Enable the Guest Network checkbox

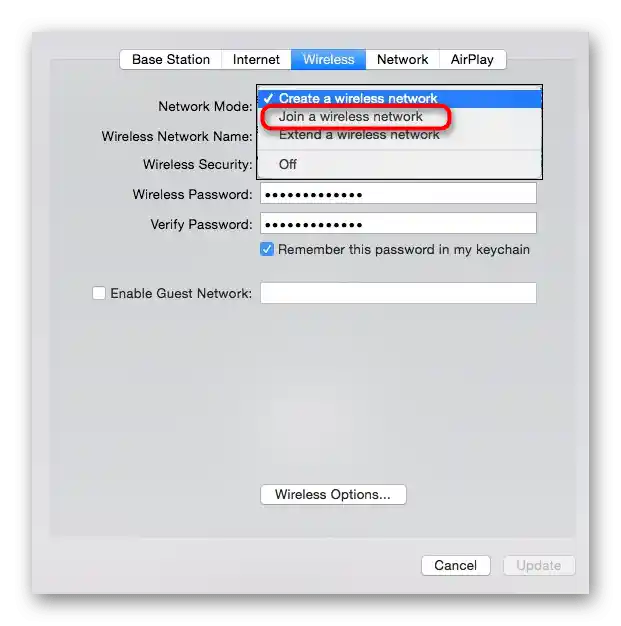(99, 293)
